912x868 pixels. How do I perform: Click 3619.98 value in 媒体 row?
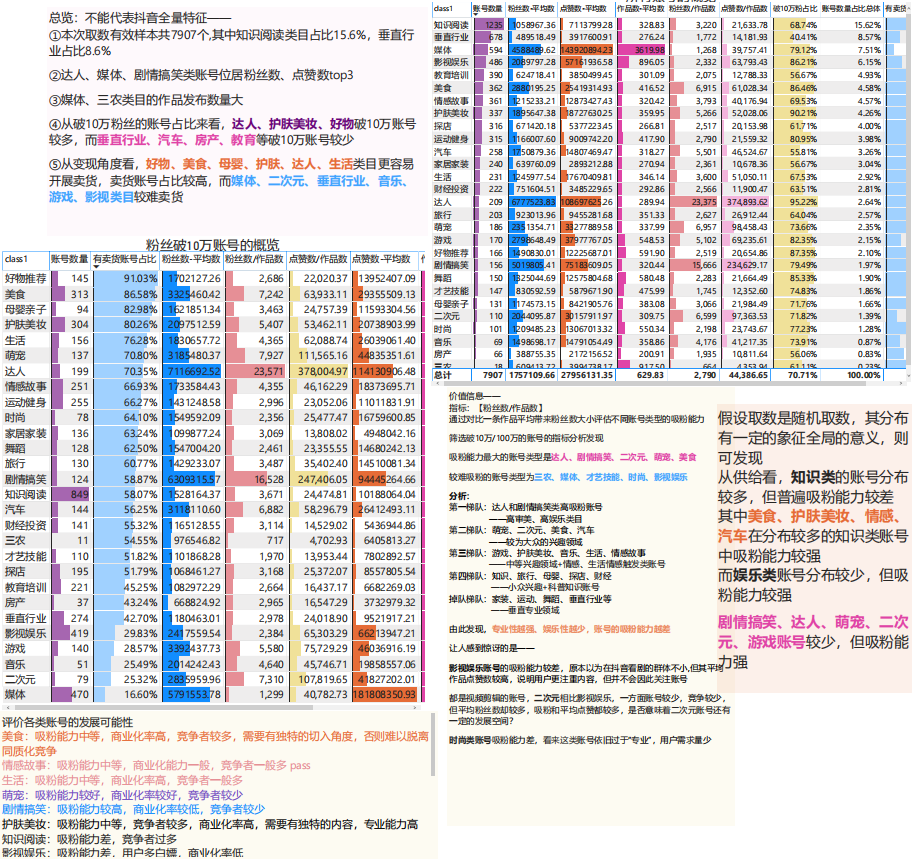click(650, 50)
